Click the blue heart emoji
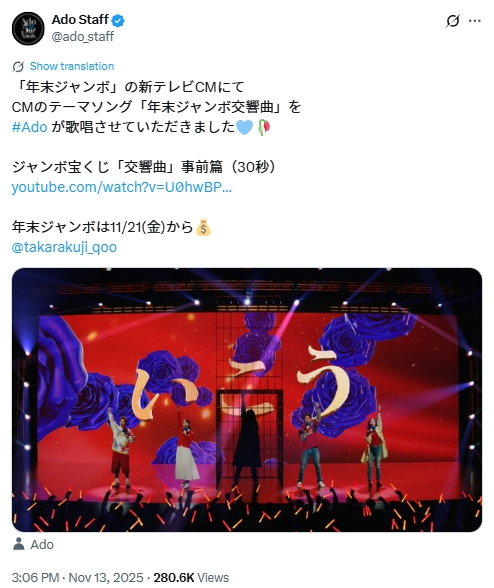494x588 pixels. tap(245, 127)
